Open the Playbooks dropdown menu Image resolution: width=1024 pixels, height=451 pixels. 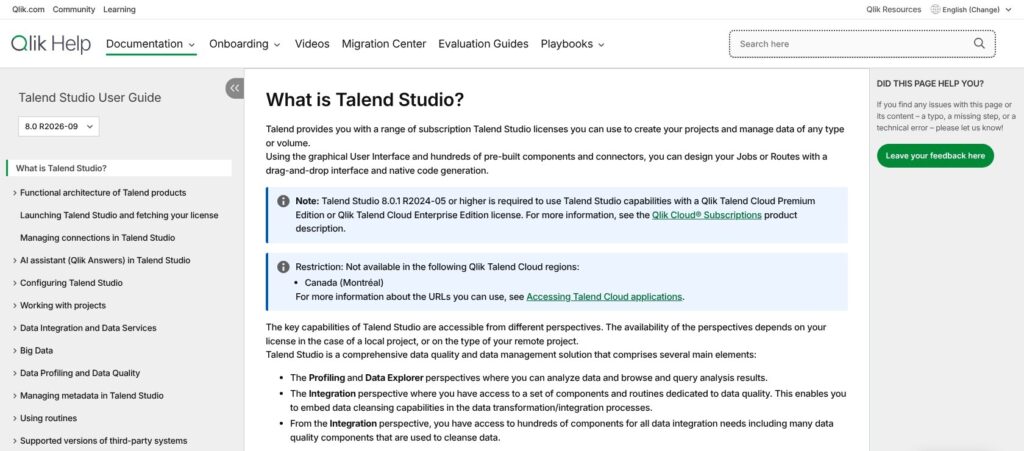[573, 44]
